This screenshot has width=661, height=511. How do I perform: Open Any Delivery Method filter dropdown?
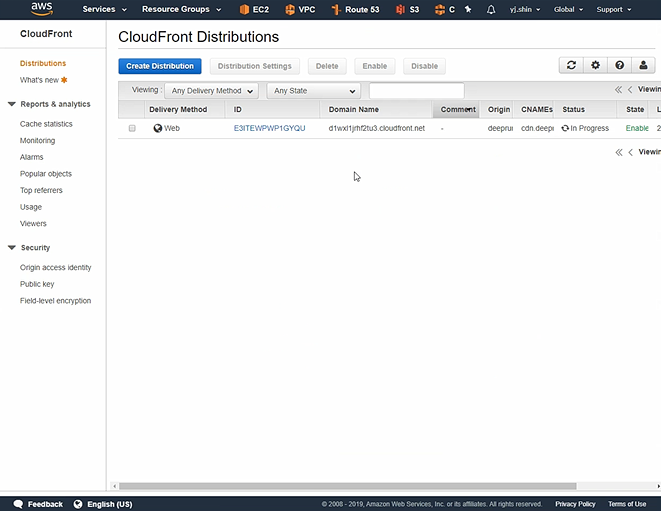(211, 91)
